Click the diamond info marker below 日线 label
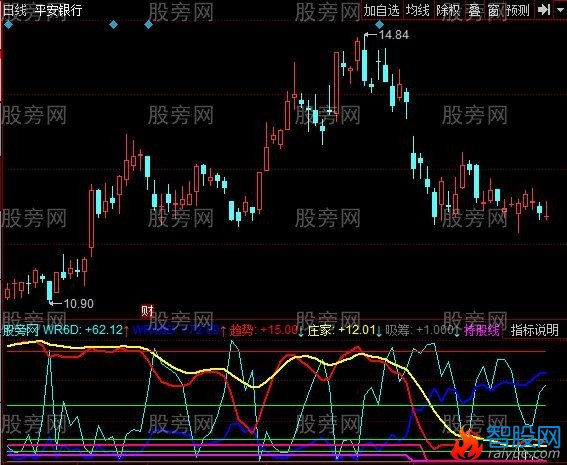 8,25
